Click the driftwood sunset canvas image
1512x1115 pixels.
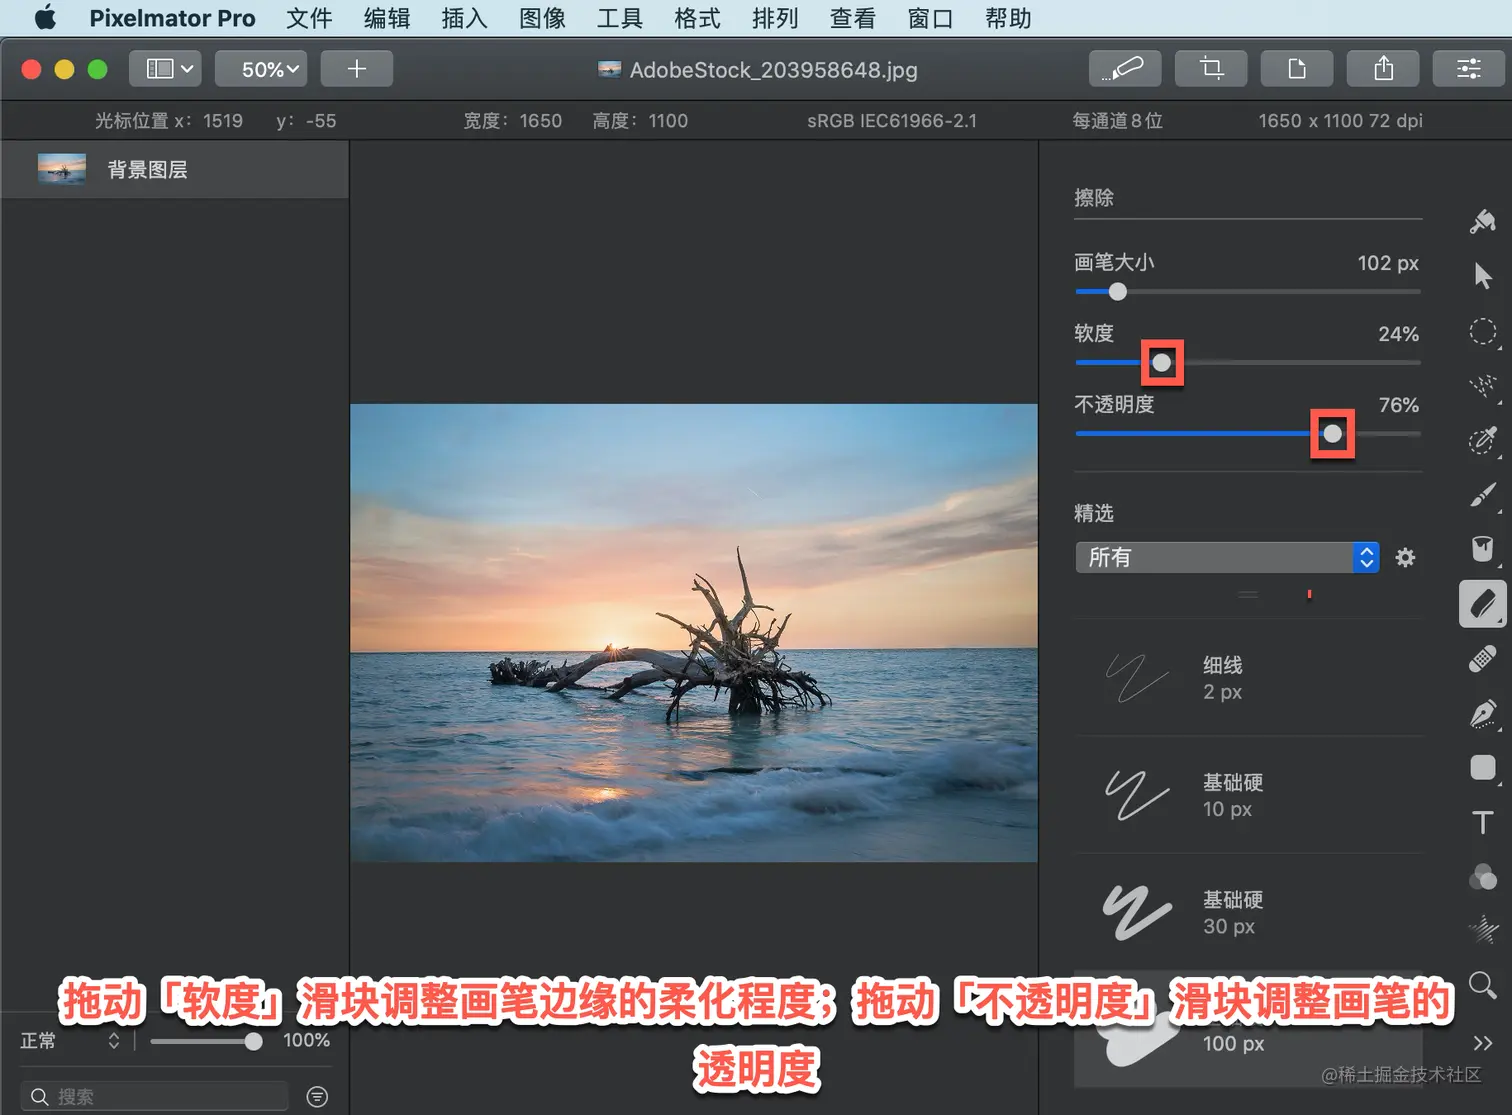click(694, 633)
